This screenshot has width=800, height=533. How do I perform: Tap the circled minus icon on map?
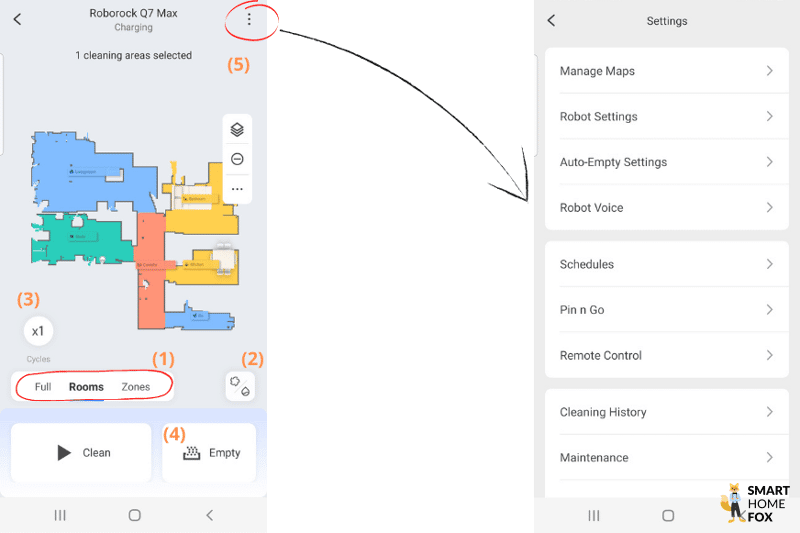[x=237, y=159]
